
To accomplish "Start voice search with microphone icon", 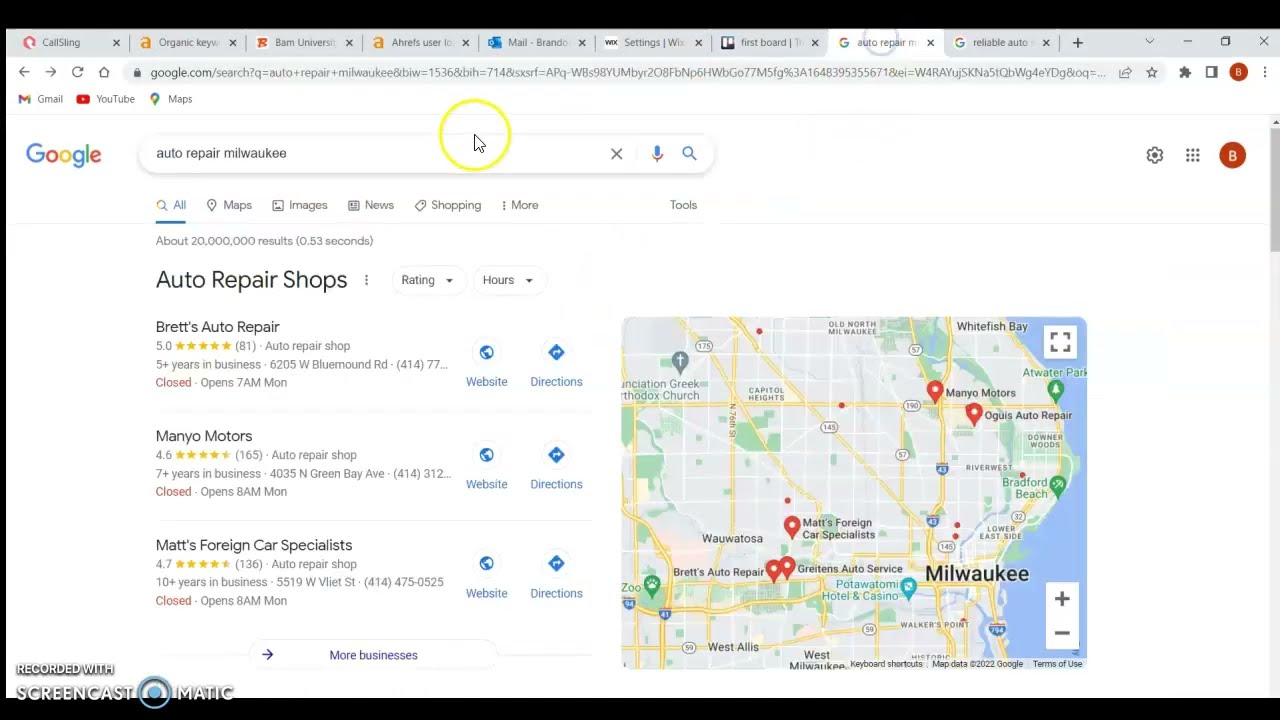I will point(657,154).
